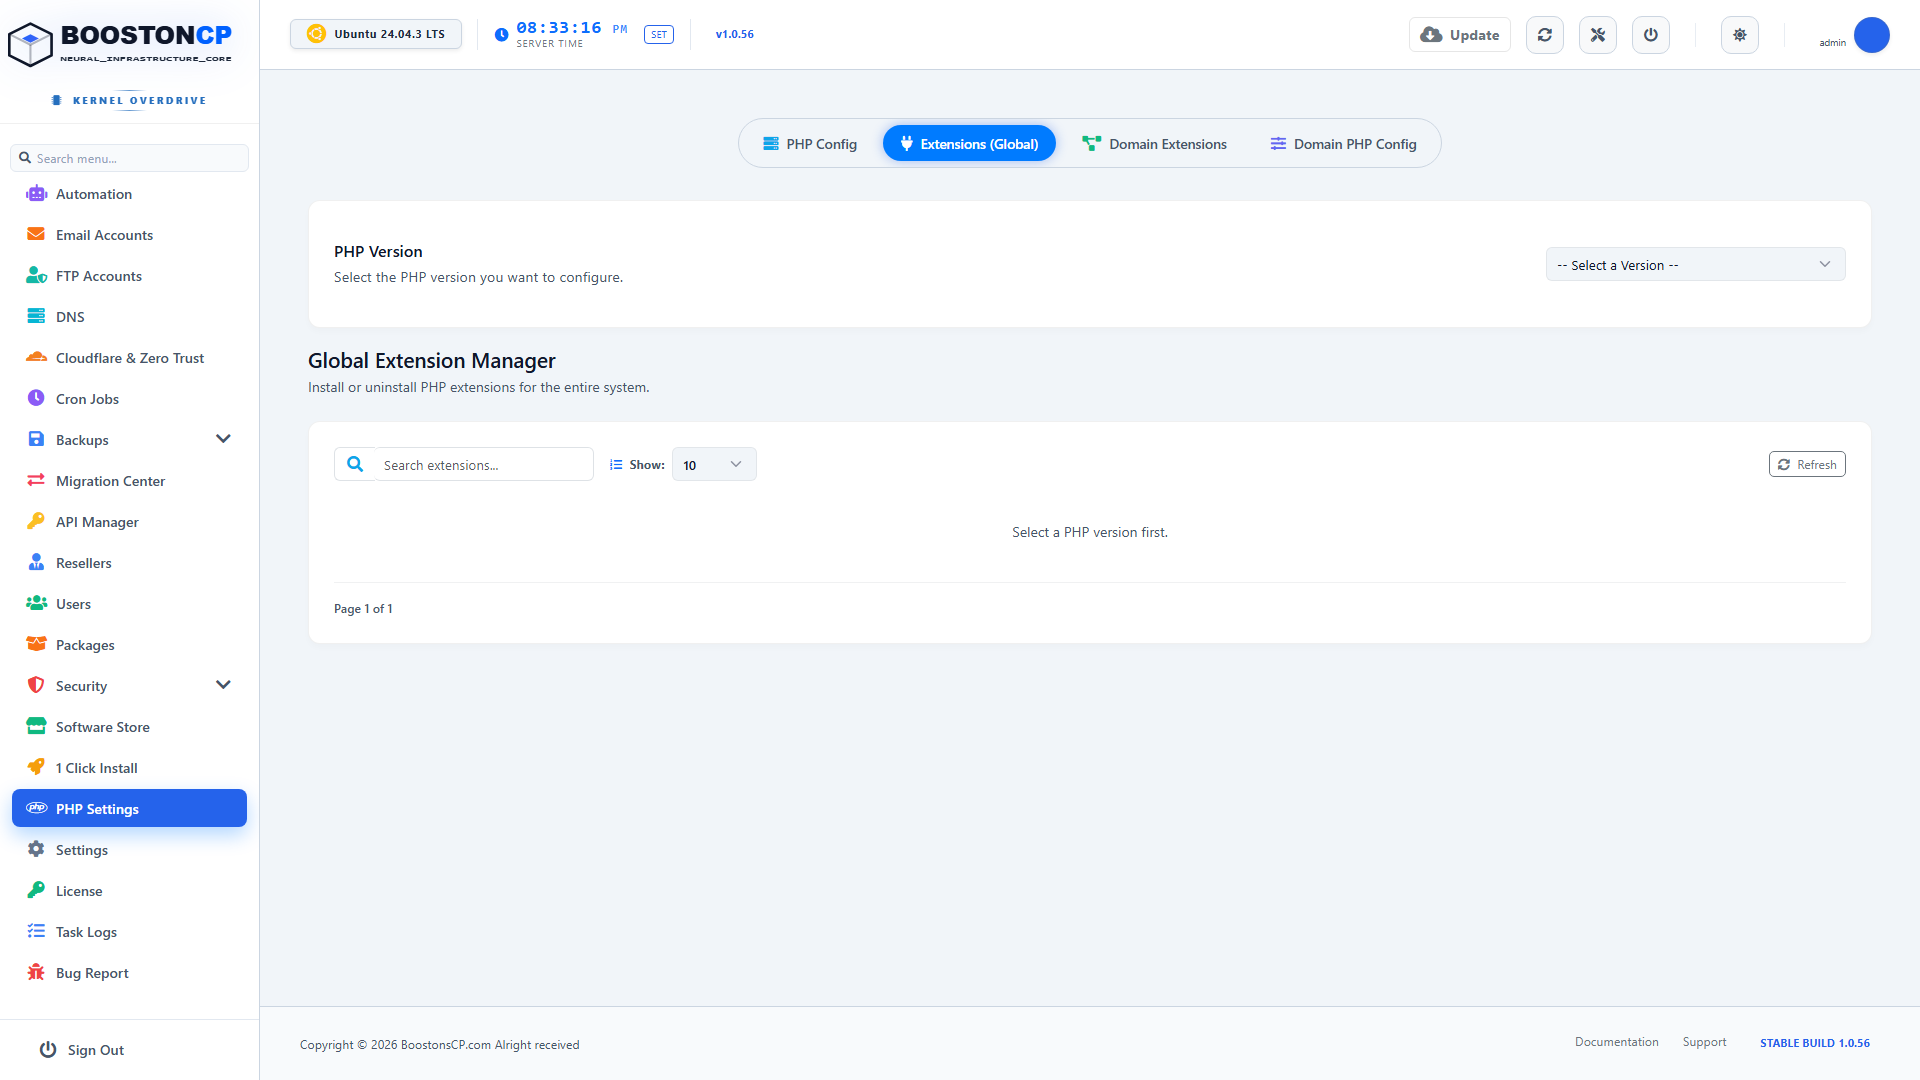Click the magnifier icon beside Search extensions
The width and height of the screenshot is (1920, 1080).
point(355,464)
